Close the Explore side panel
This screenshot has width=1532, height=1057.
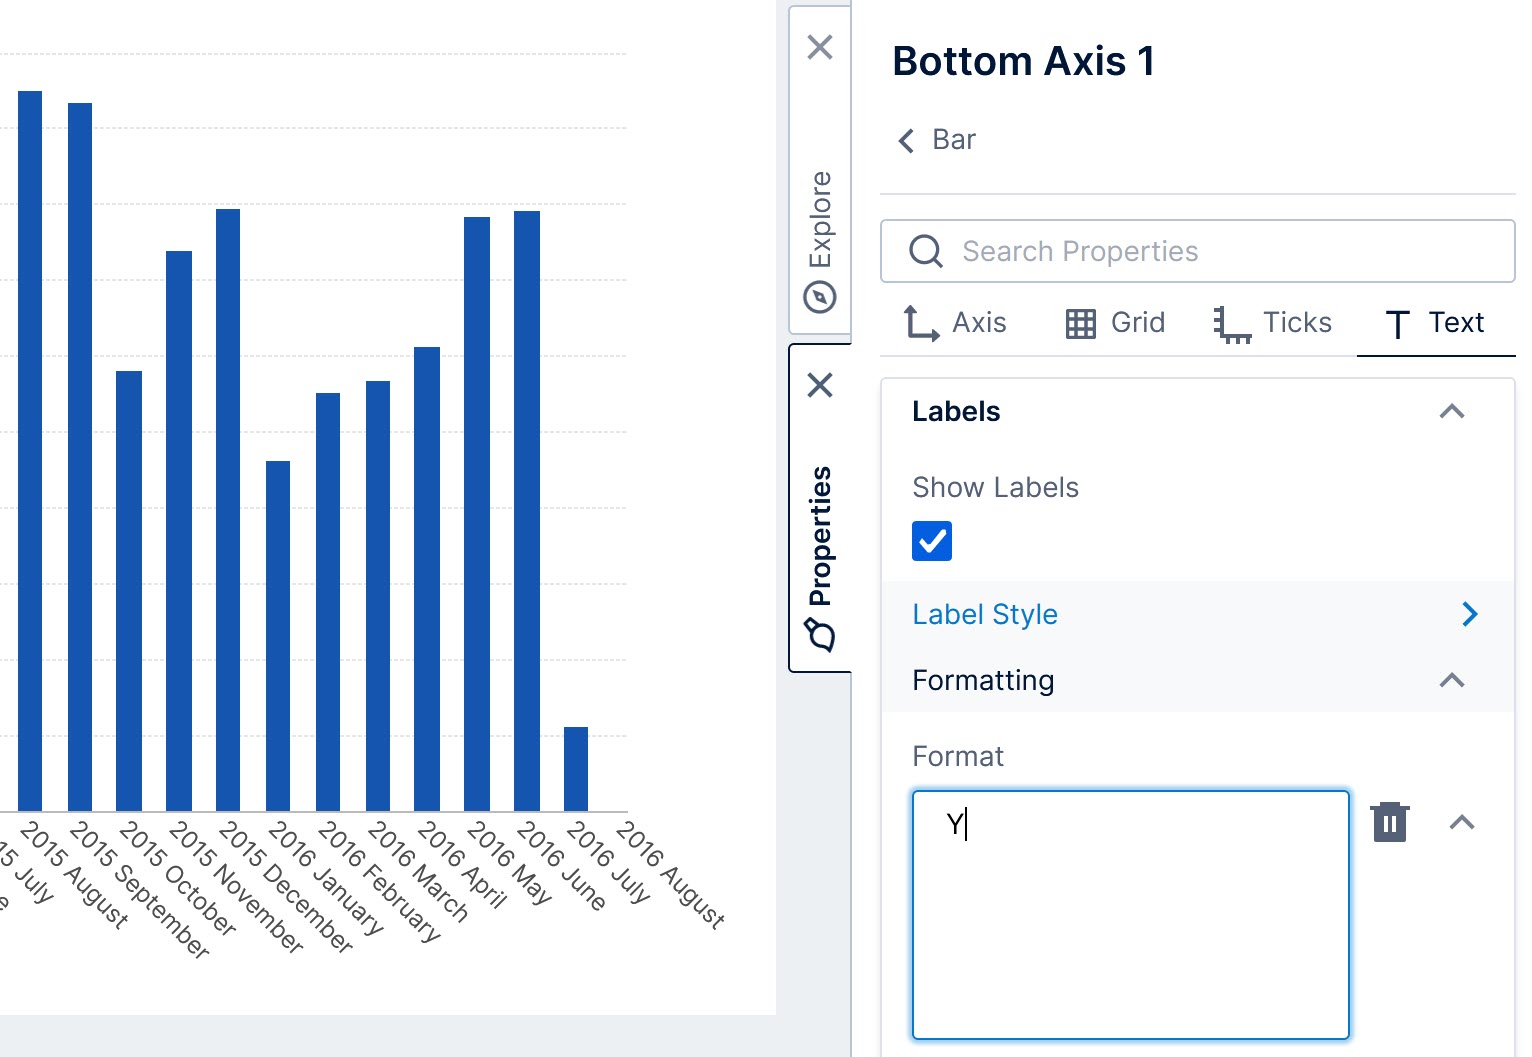[819, 47]
